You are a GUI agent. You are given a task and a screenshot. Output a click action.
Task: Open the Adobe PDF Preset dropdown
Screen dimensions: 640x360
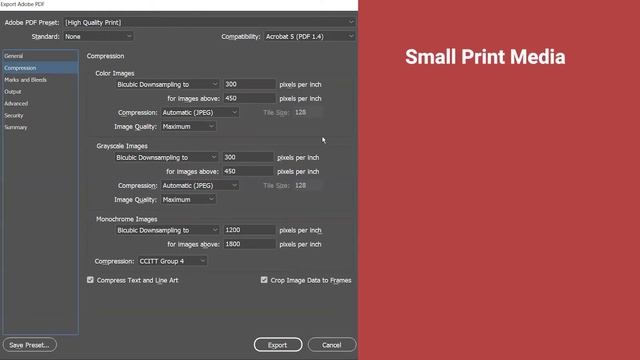click(209, 22)
